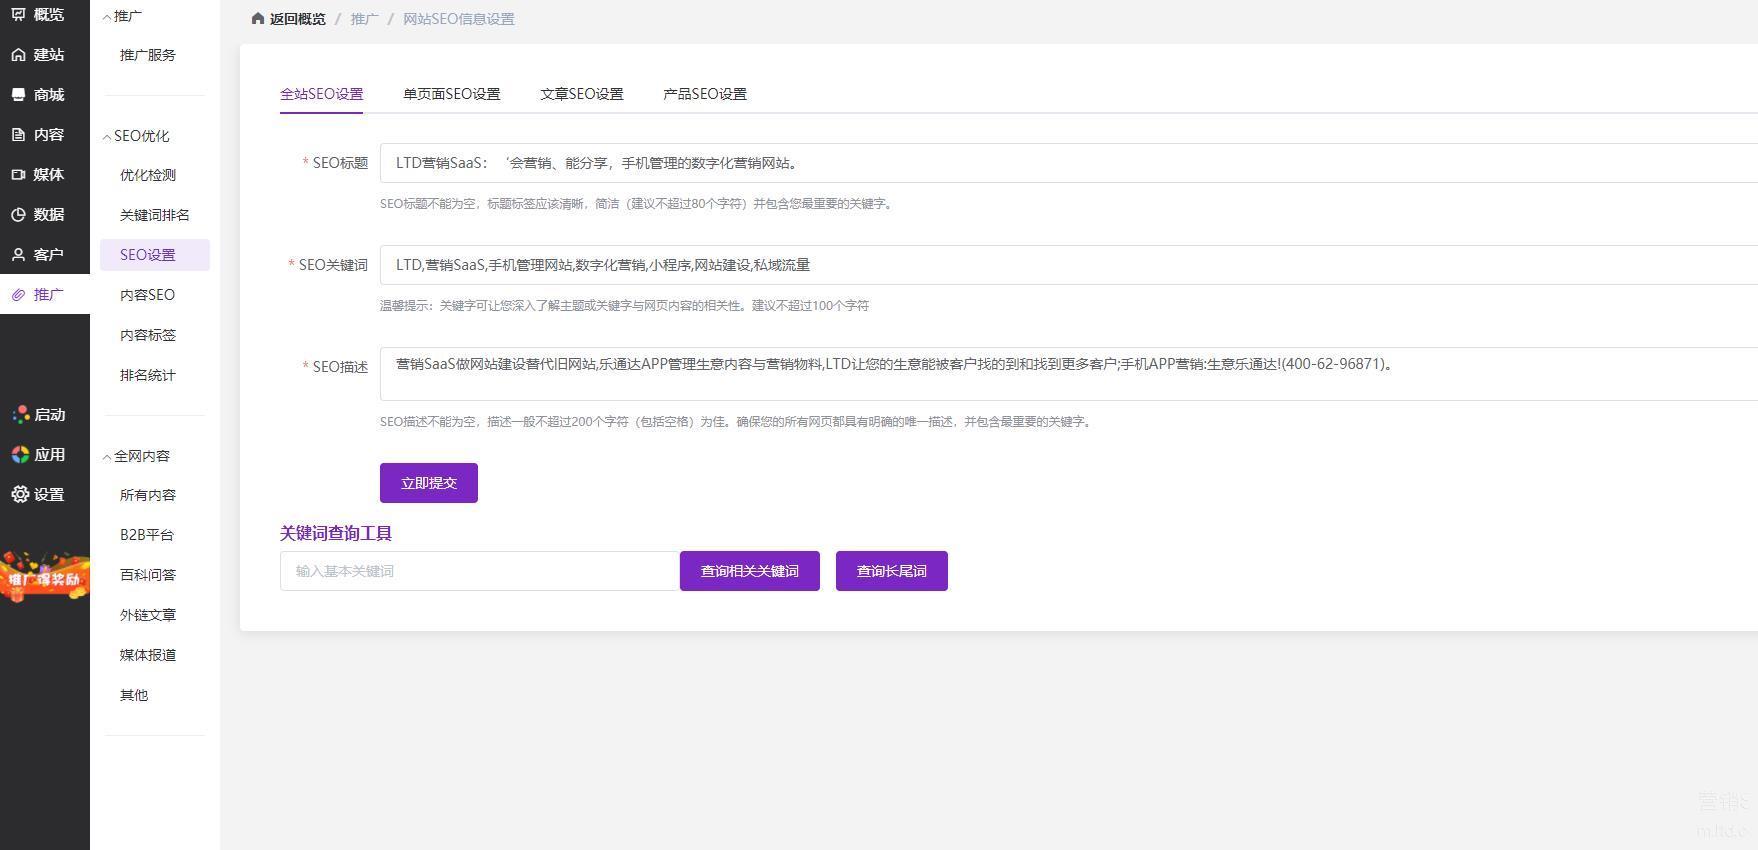Open the 商城 shop icon

coord(19,95)
